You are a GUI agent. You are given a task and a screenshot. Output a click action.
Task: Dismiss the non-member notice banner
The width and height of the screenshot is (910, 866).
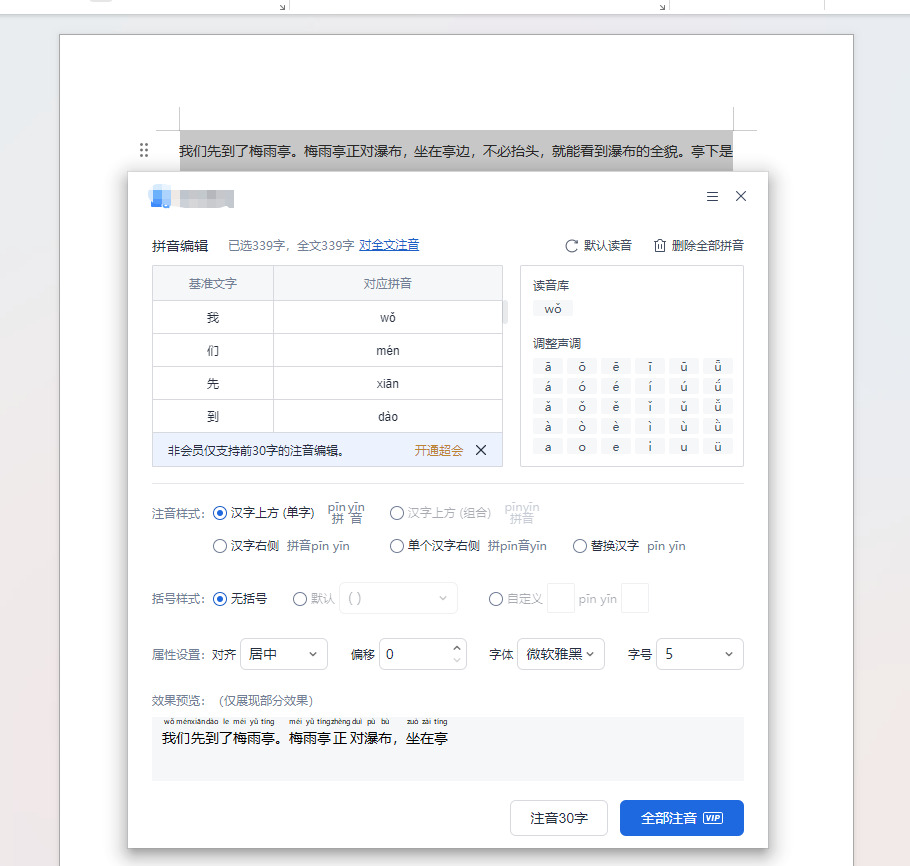(481, 450)
